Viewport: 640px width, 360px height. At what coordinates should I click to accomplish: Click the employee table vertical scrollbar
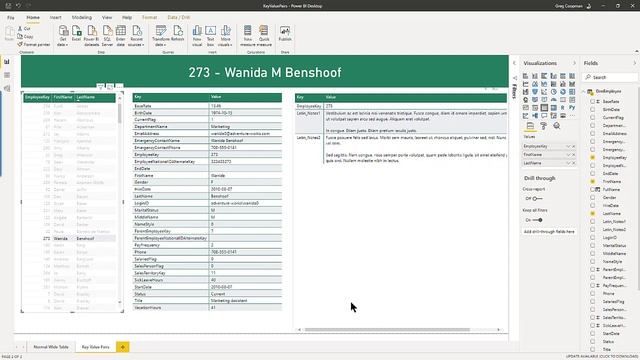pos(120,113)
